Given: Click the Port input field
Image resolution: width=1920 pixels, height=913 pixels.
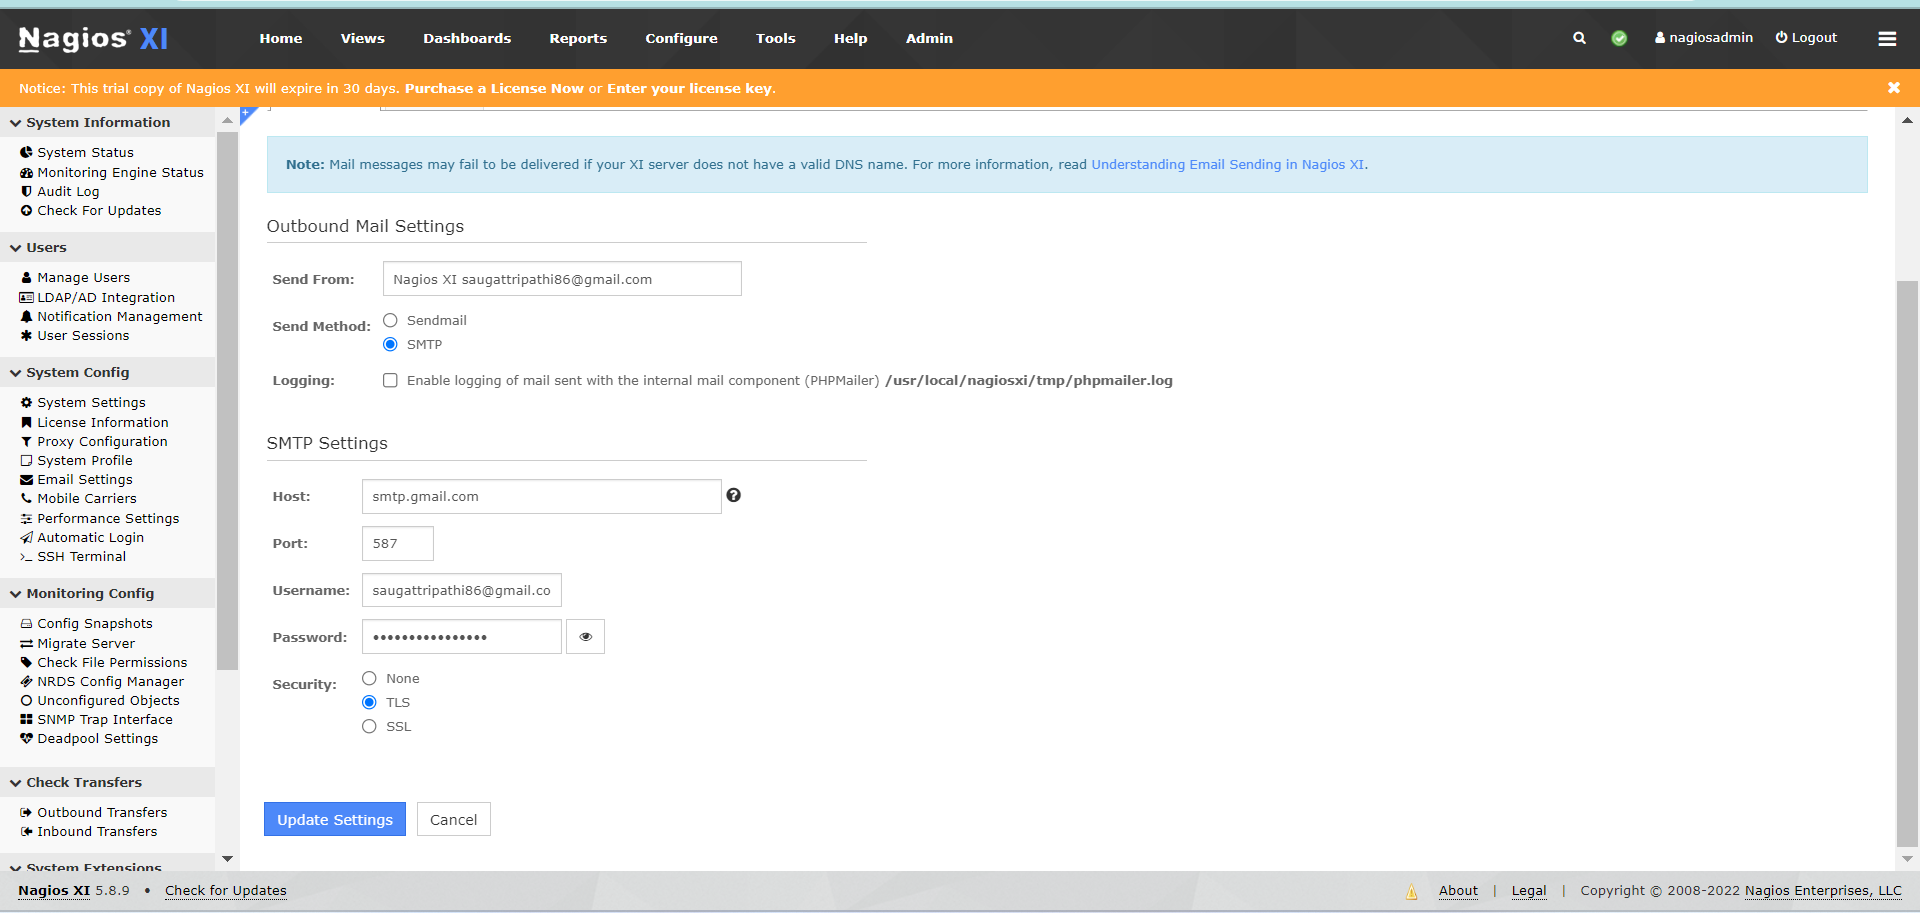Looking at the screenshot, I should 398,543.
